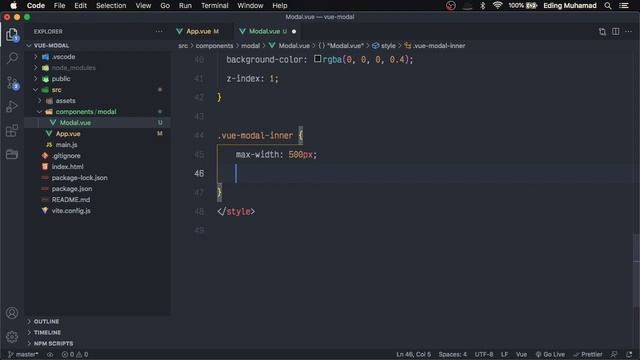Click the rgba color swatch on line 40
The height and width of the screenshot is (360, 640).
pyautogui.click(x=317, y=59)
